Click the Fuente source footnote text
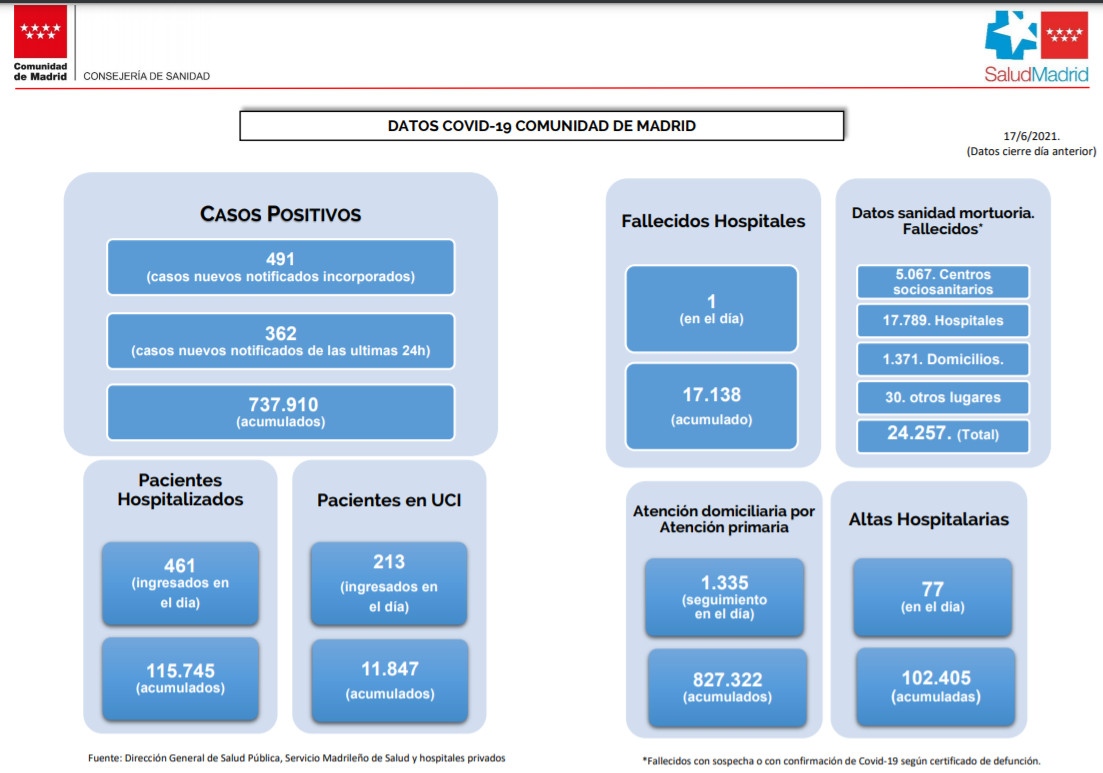Viewport: 1103px width, 773px height. (x=297, y=758)
